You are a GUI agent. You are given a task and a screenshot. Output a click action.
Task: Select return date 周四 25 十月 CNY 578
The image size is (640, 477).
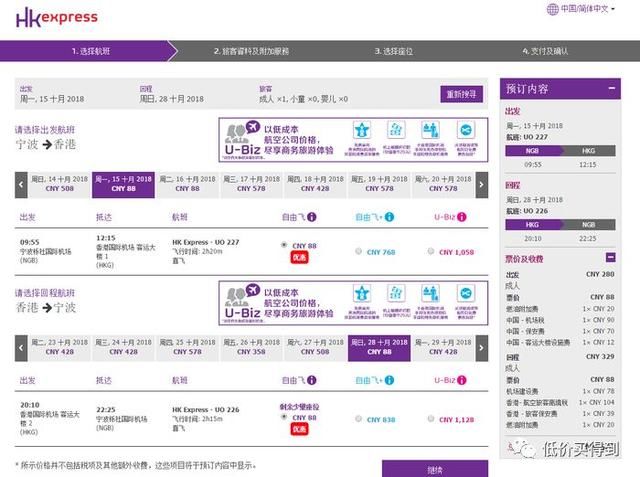point(187,347)
